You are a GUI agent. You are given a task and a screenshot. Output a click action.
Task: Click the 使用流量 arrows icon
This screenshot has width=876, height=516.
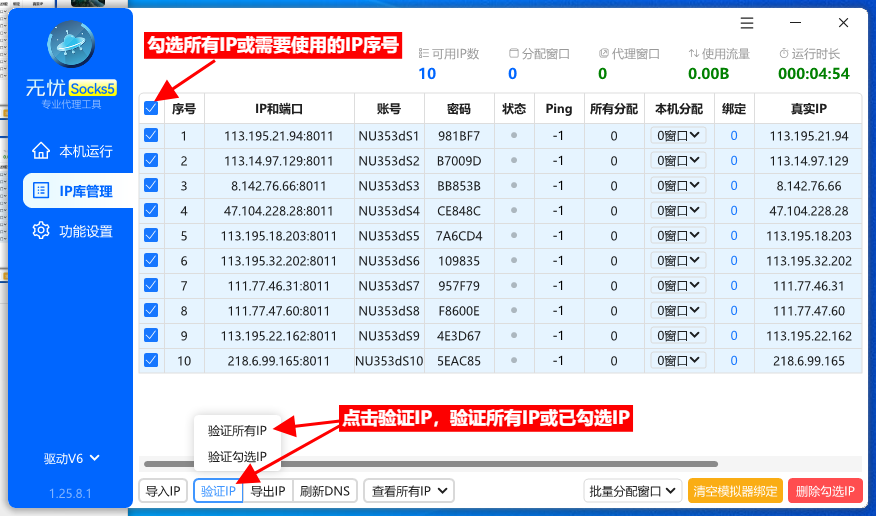coord(694,53)
